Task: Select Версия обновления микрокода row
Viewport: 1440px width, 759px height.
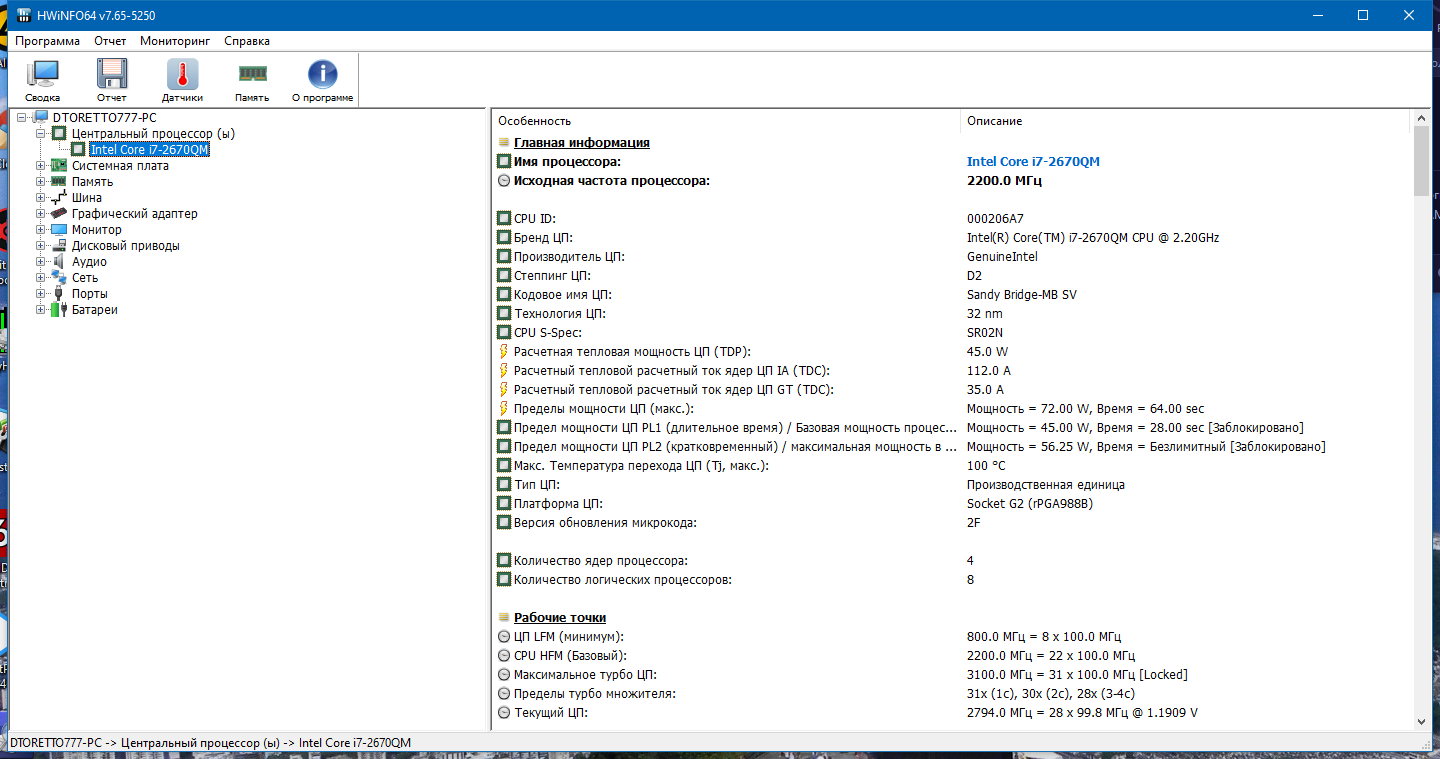Action: [952, 523]
